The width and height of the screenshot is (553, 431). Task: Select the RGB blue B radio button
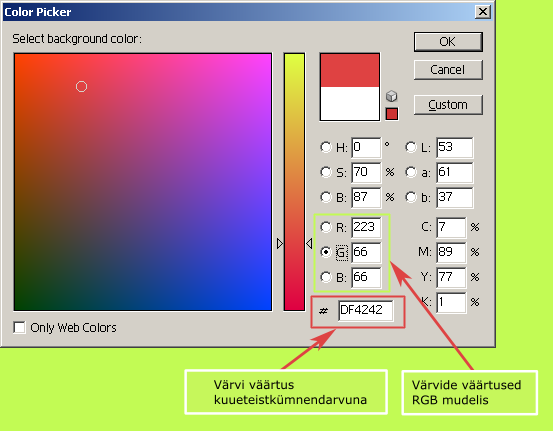coord(326,277)
